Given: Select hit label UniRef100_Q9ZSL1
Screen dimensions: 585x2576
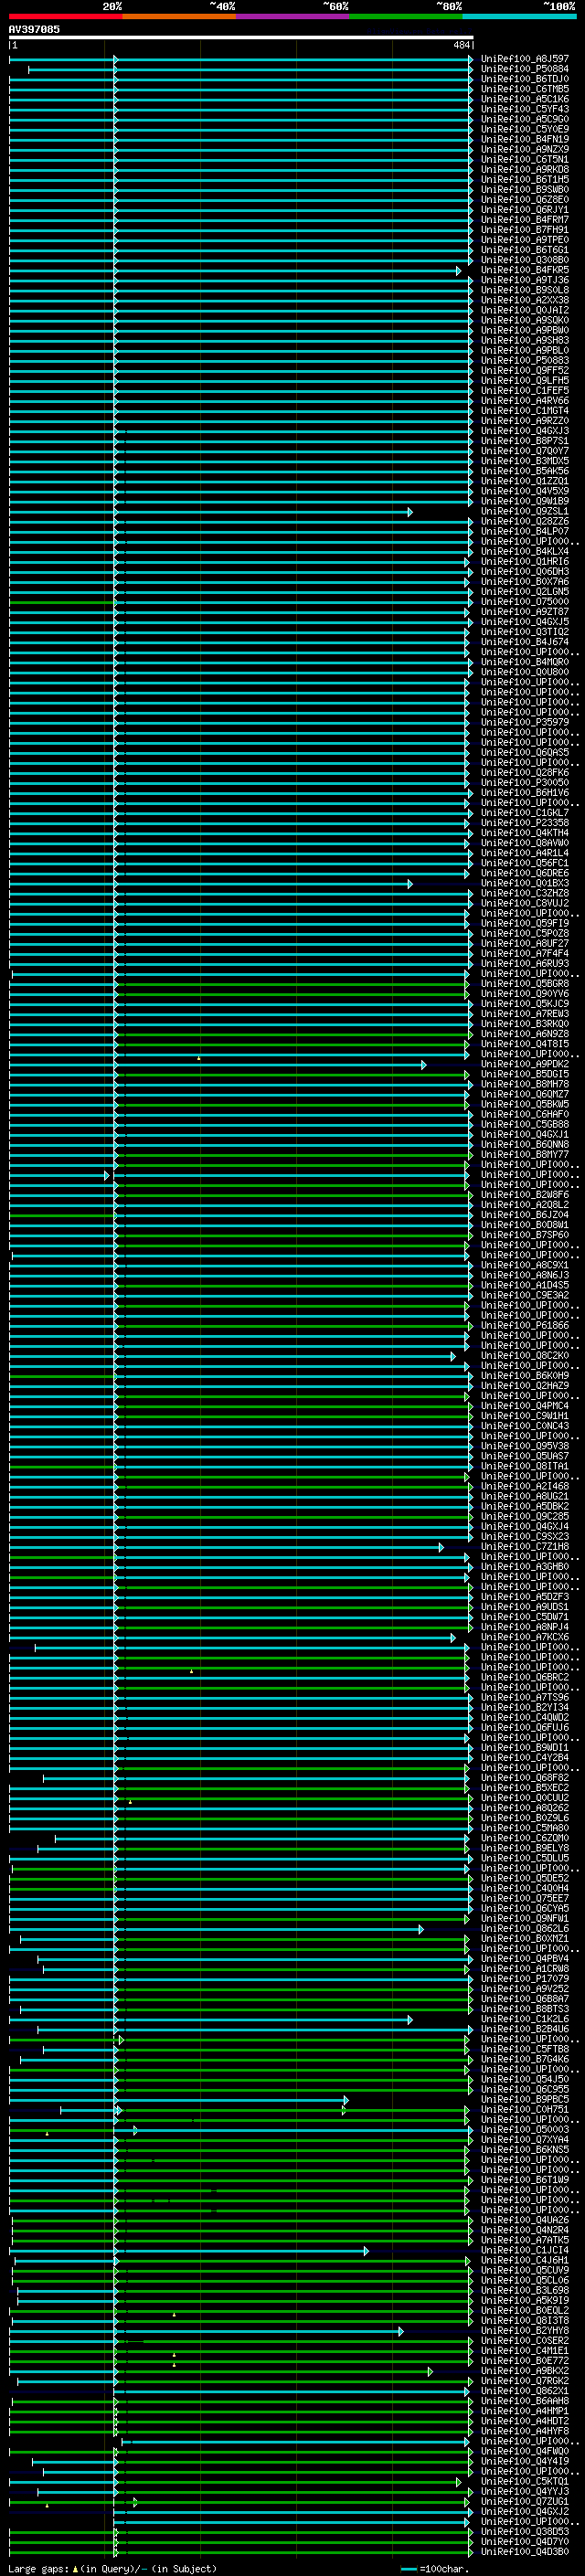Looking at the screenshot, I should pyautogui.click(x=525, y=511).
